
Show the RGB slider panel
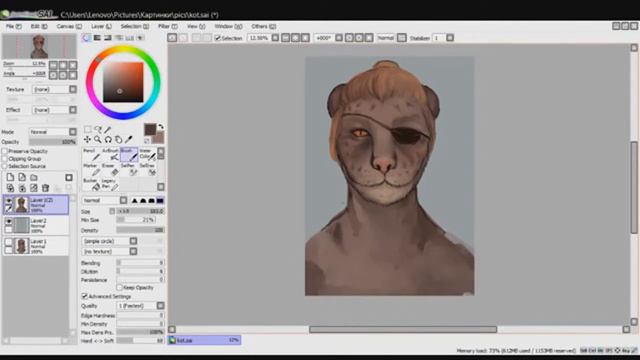97,38
